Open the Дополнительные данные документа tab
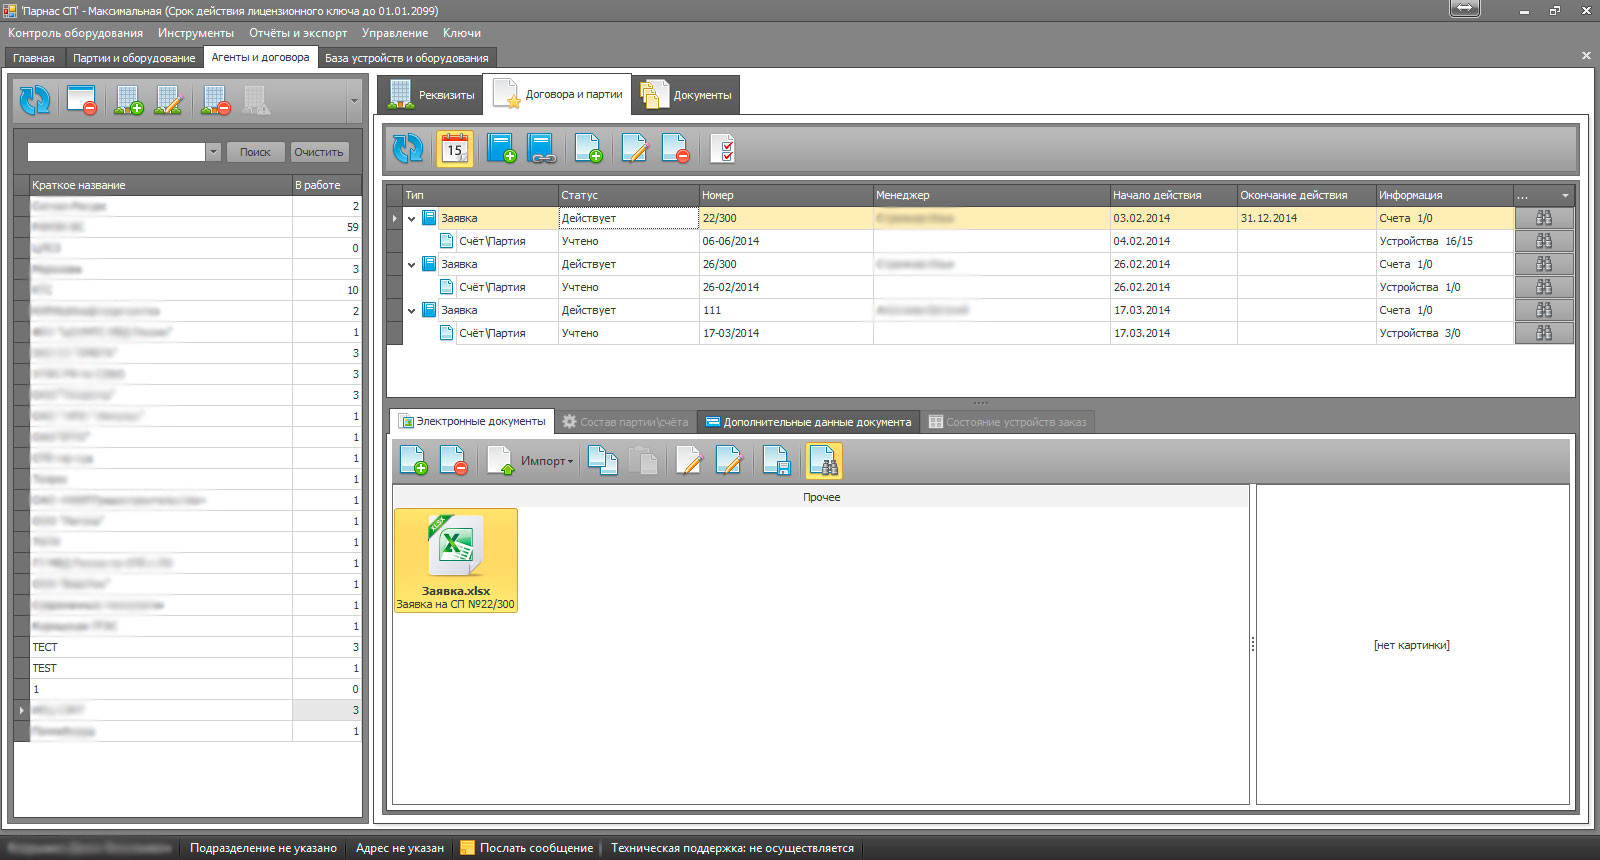1600x860 pixels. 808,422
